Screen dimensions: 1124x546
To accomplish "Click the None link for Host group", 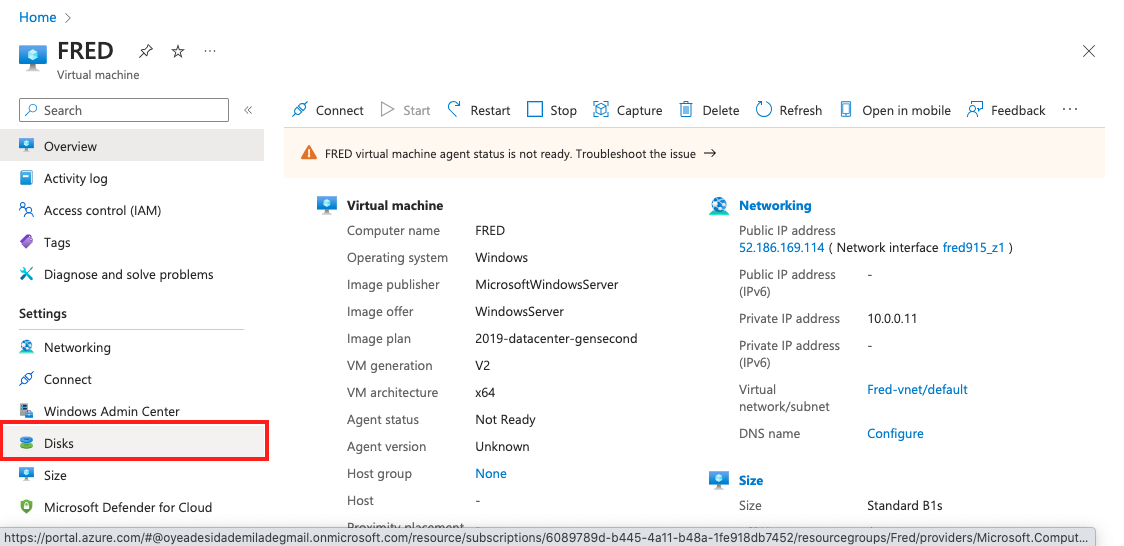I will [x=490, y=474].
